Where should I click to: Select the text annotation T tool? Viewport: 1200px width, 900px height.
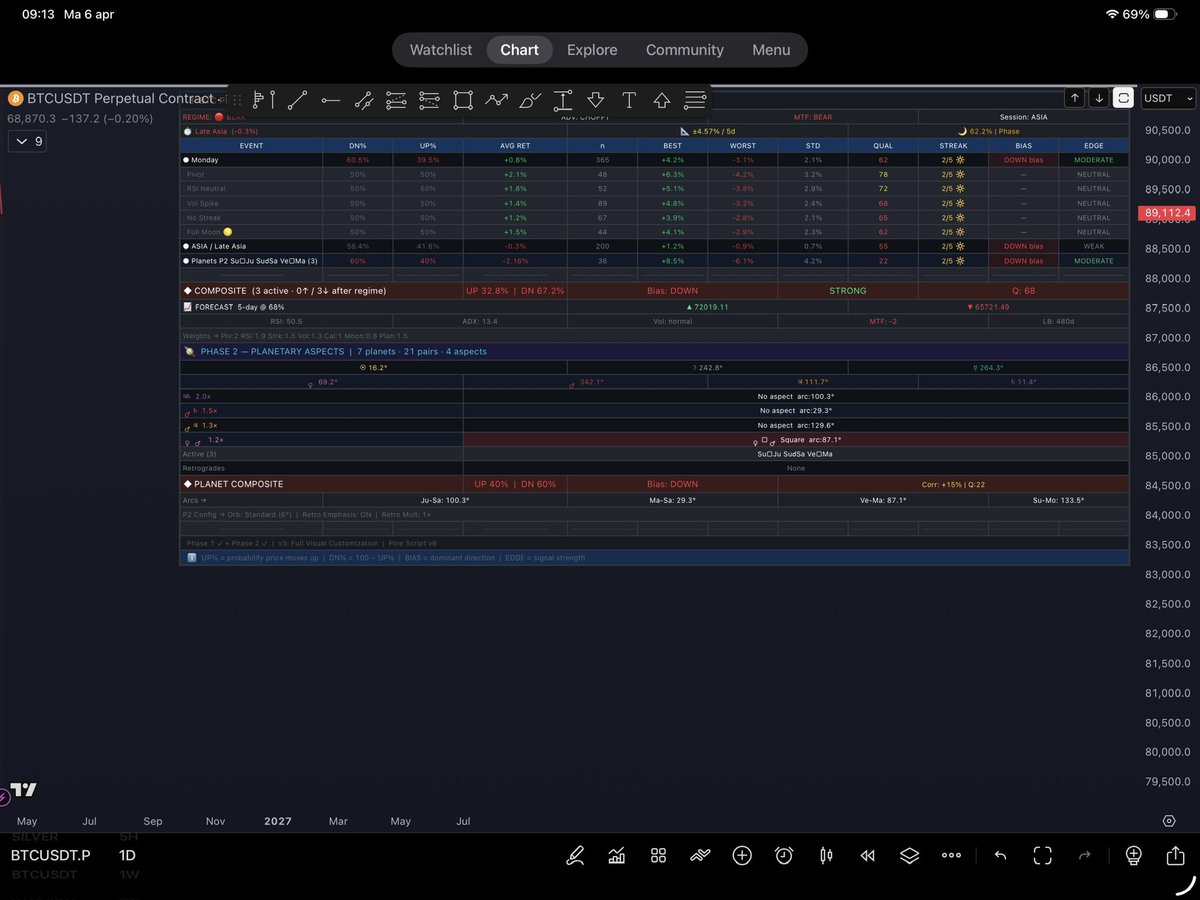coord(629,99)
